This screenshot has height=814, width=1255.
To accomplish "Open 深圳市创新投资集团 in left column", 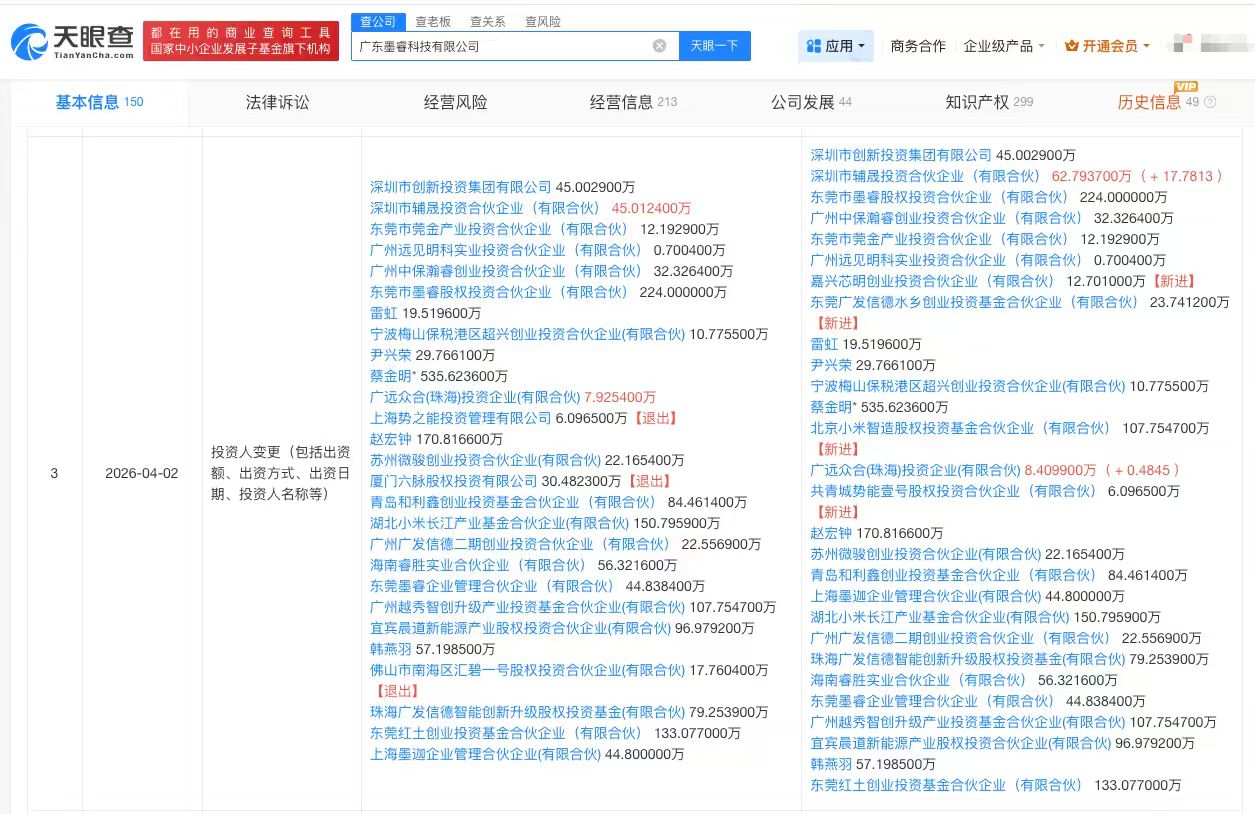I will point(461,187).
